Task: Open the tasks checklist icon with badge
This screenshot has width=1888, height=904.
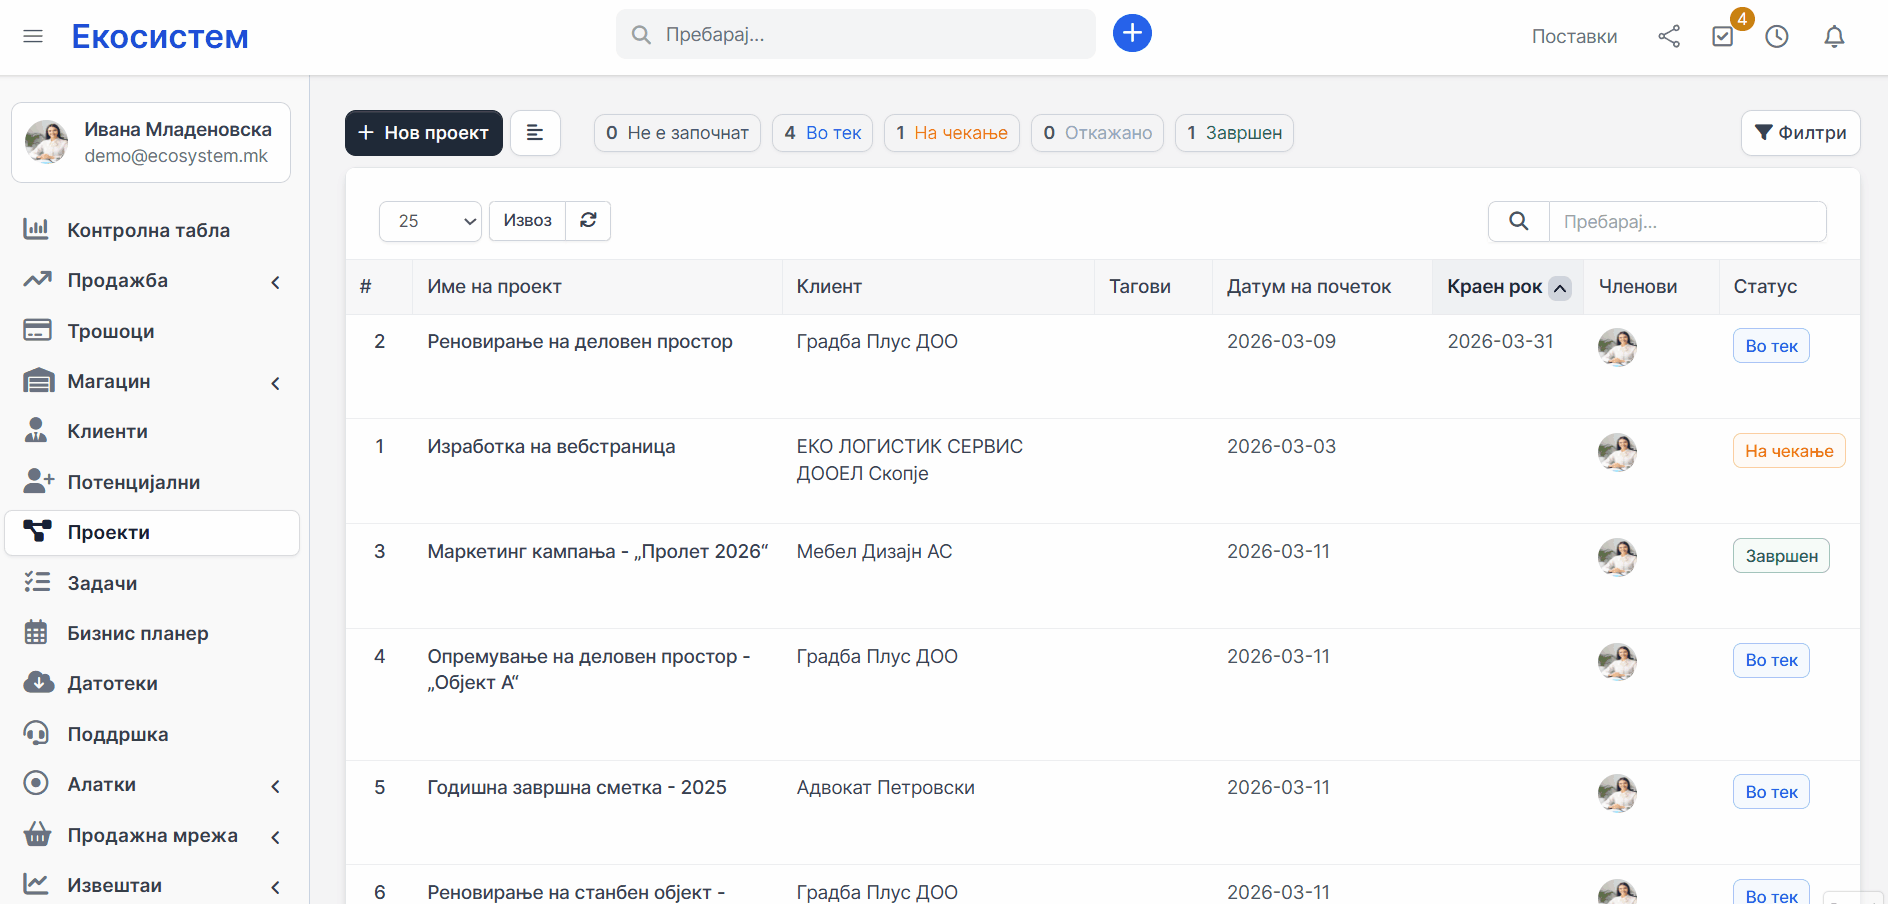Action: (1723, 36)
